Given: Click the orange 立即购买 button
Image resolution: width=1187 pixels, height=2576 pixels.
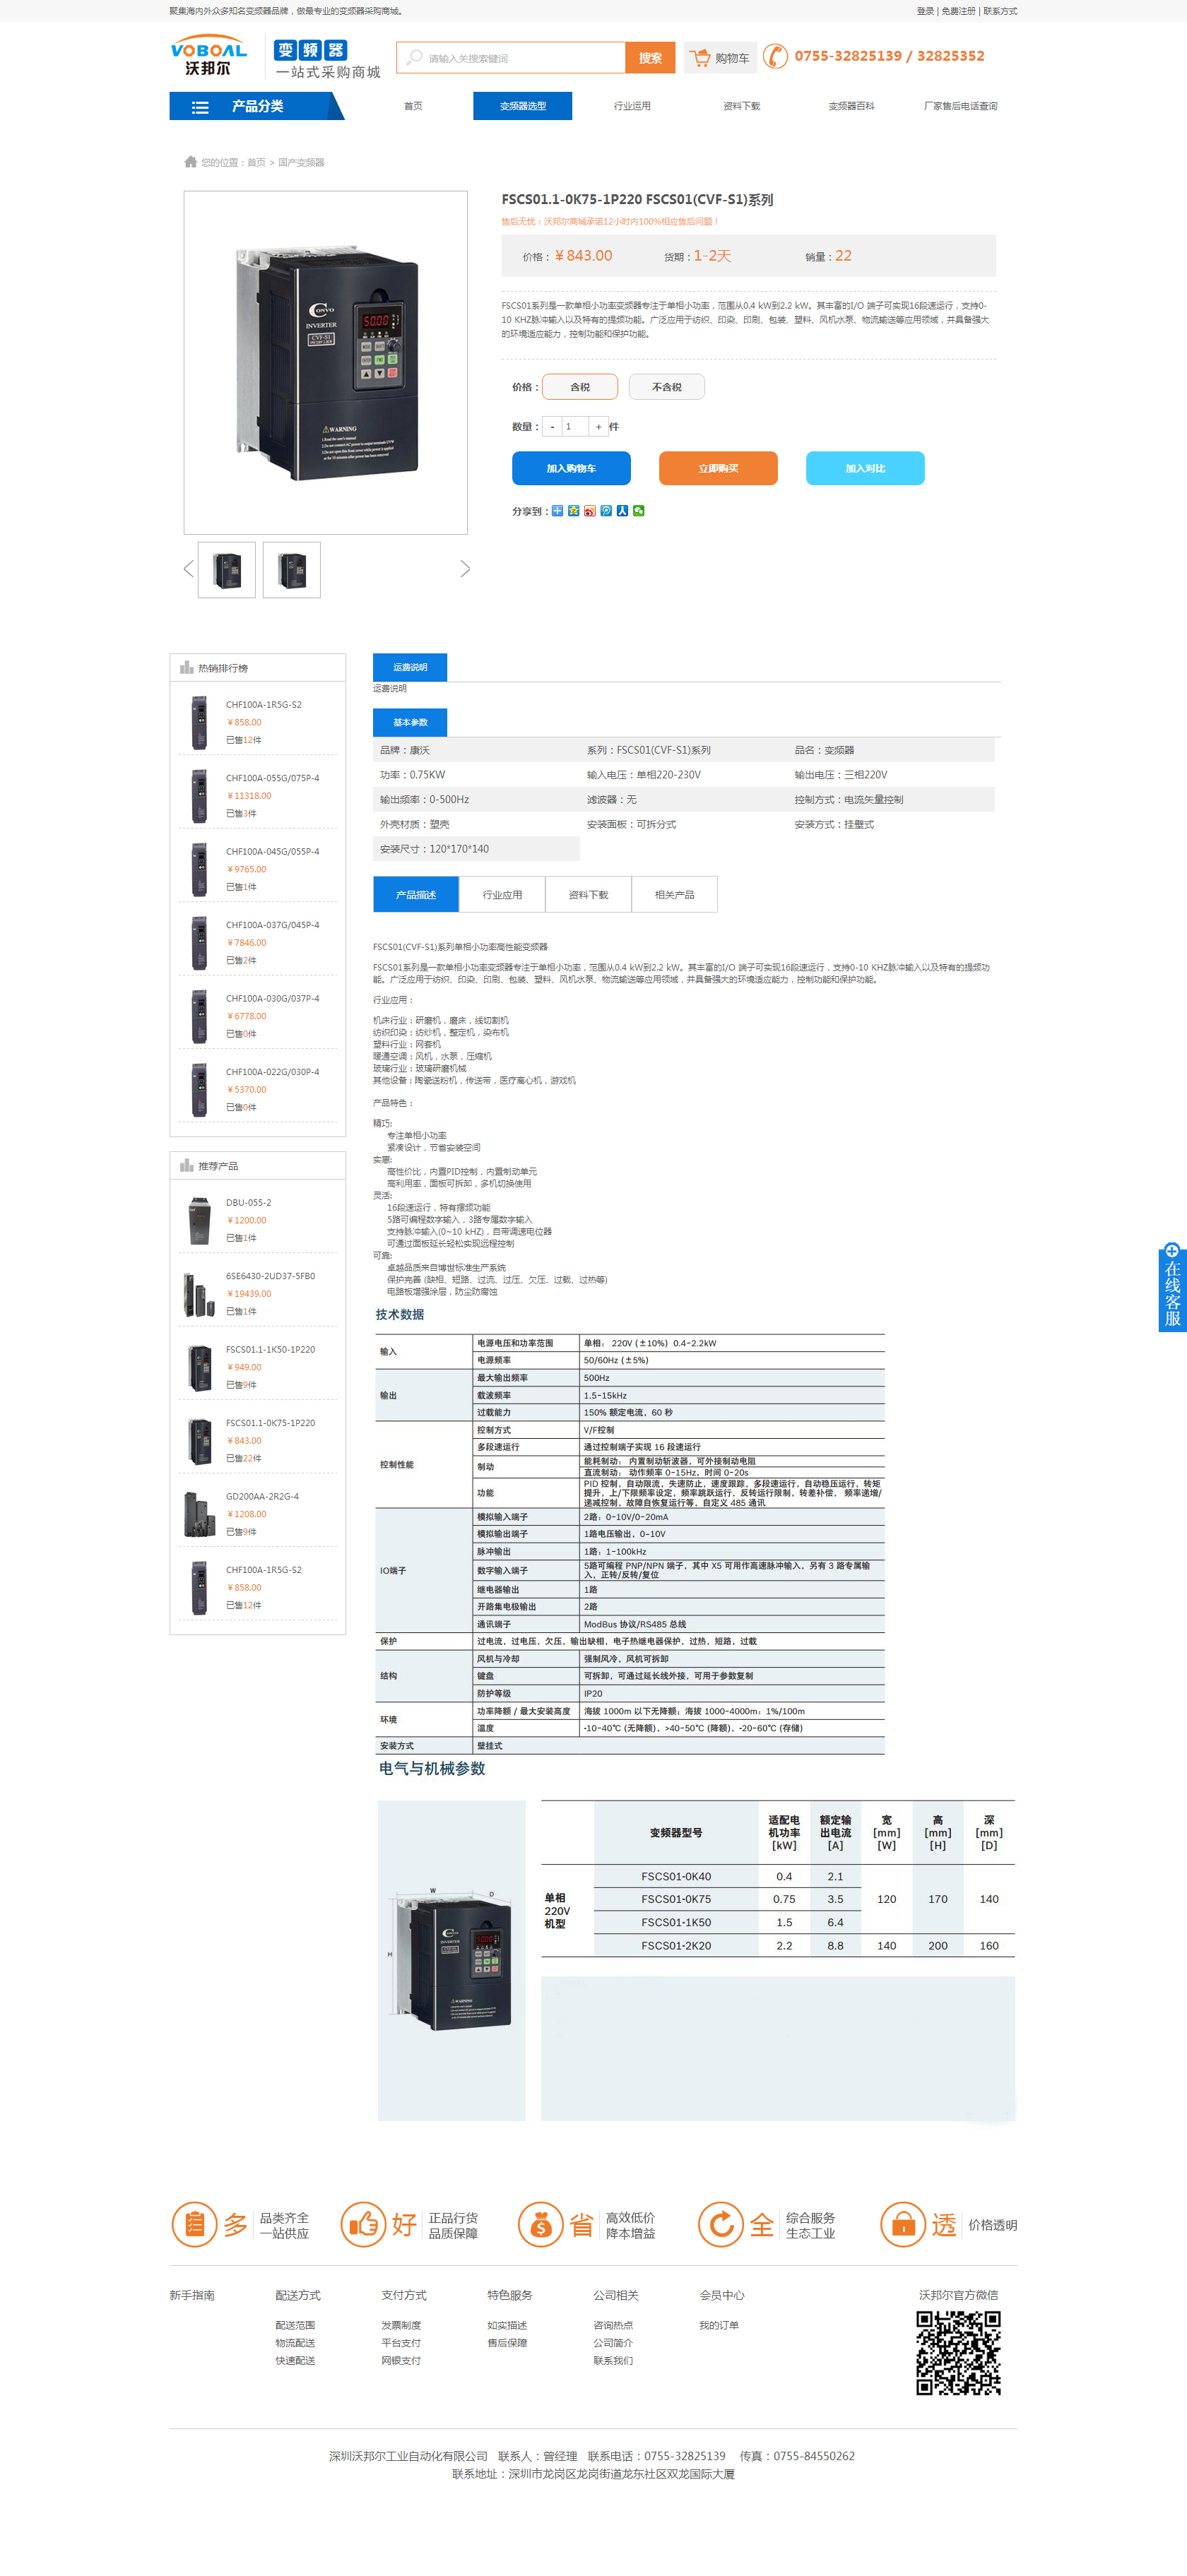Looking at the screenshot, I should (718, 468).
